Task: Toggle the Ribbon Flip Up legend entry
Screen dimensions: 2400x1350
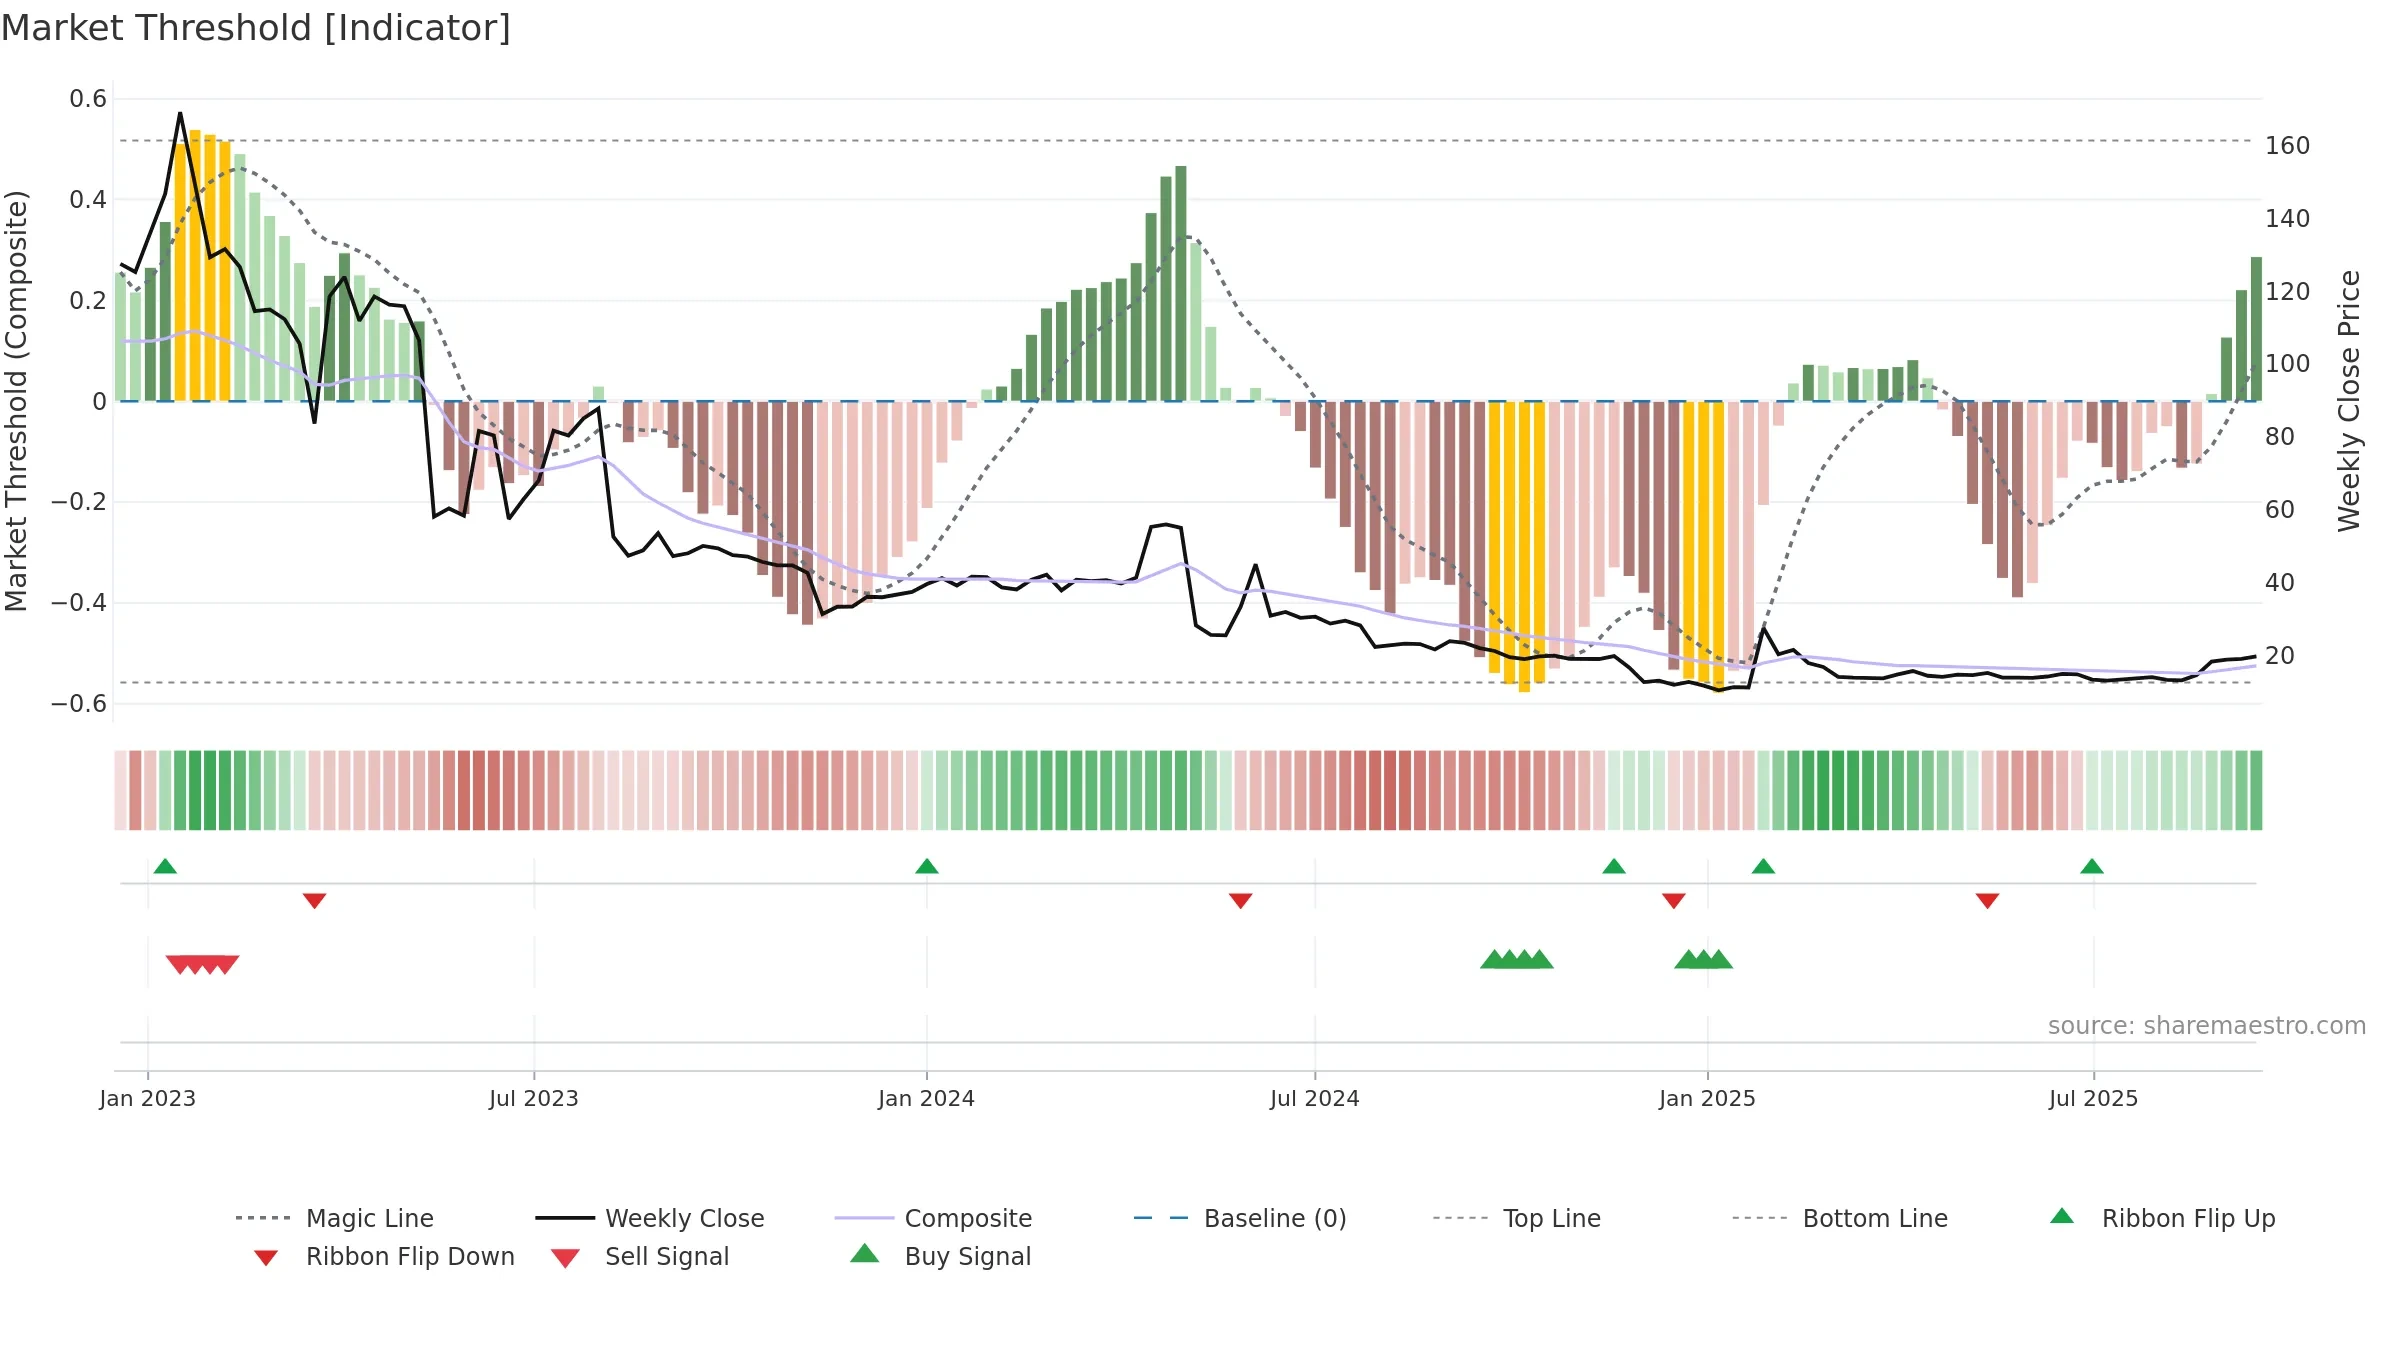Action: (2162, 1218)
